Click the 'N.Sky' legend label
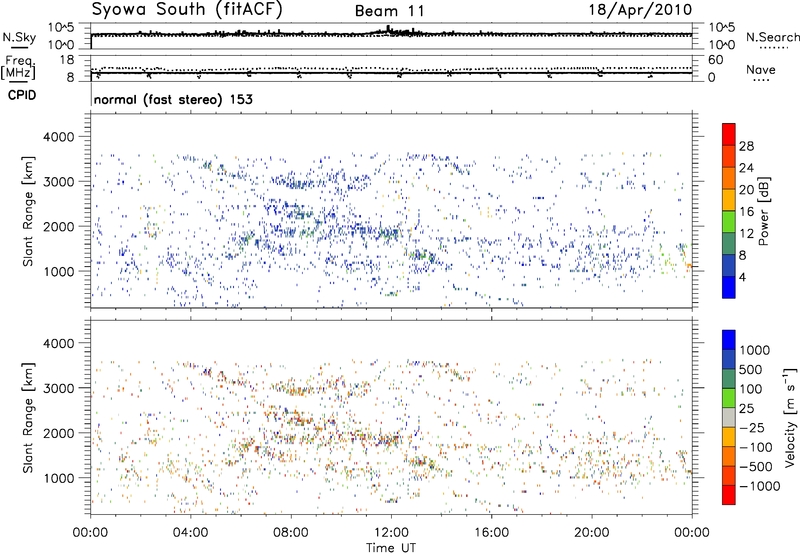 click(x=19, y=37)
